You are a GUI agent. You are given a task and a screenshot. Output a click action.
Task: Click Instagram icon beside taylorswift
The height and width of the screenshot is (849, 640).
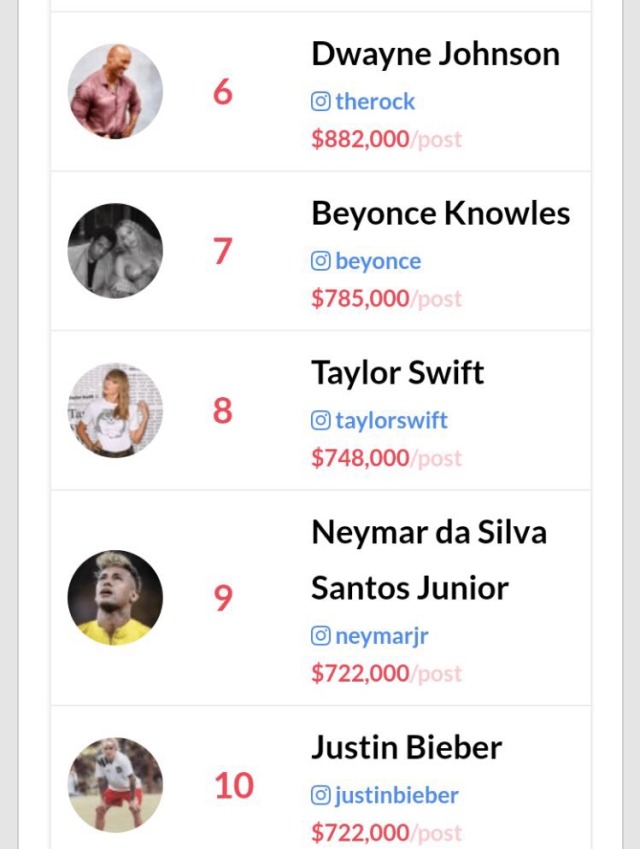[x=321, y=420]
